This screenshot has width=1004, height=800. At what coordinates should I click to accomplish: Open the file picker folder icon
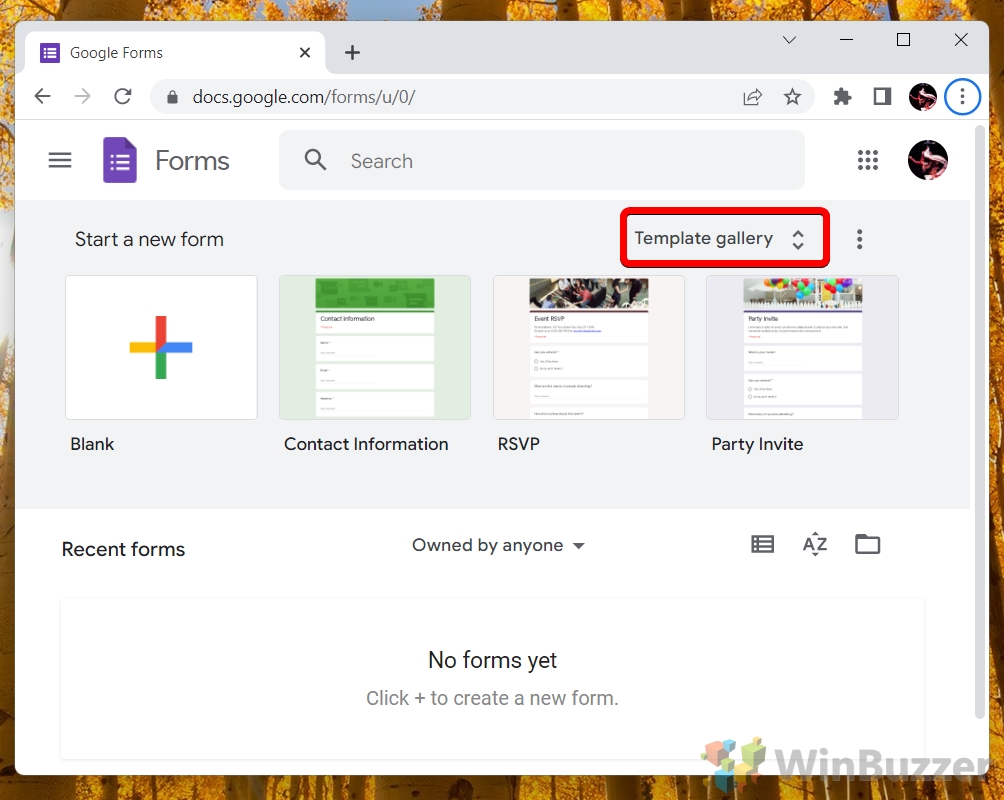coord(868,544)
